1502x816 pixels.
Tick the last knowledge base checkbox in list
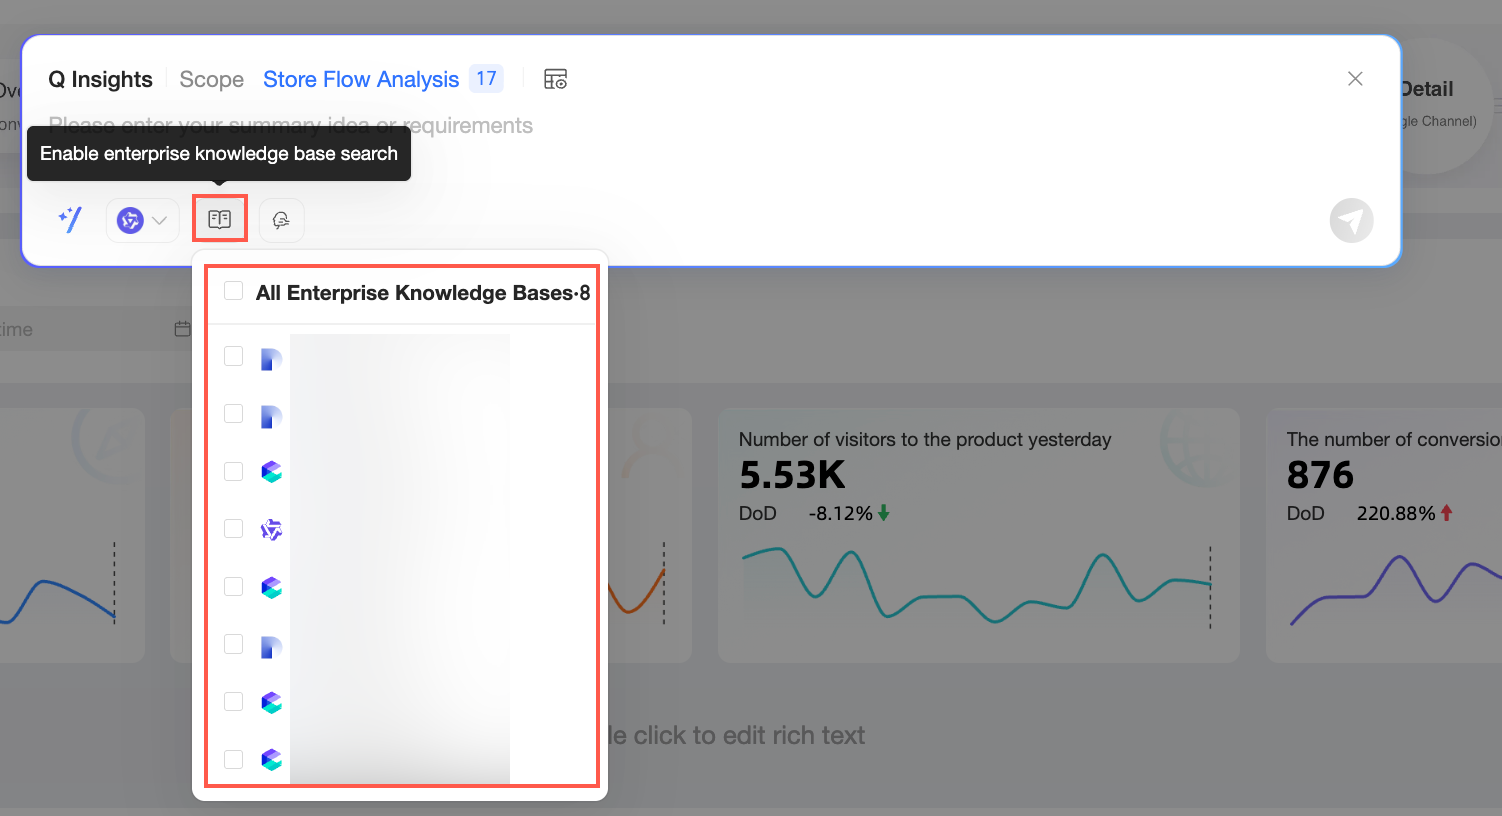coord(233,759)
